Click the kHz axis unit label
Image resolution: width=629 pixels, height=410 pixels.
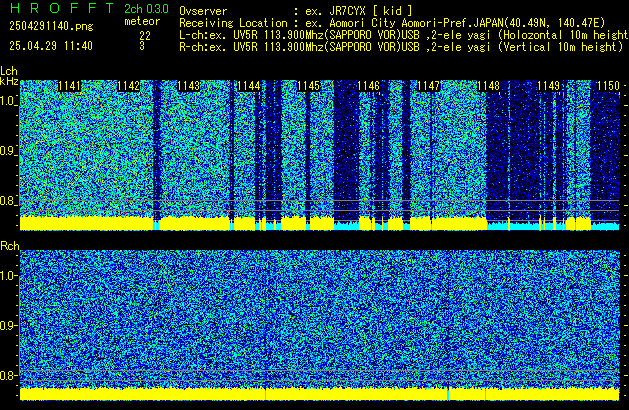9,81
